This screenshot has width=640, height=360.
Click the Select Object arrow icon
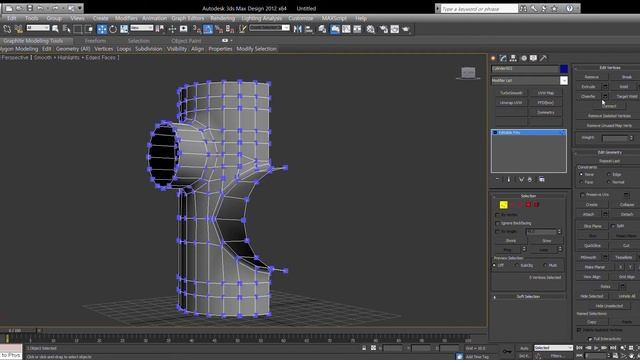(x=56, y=29)
